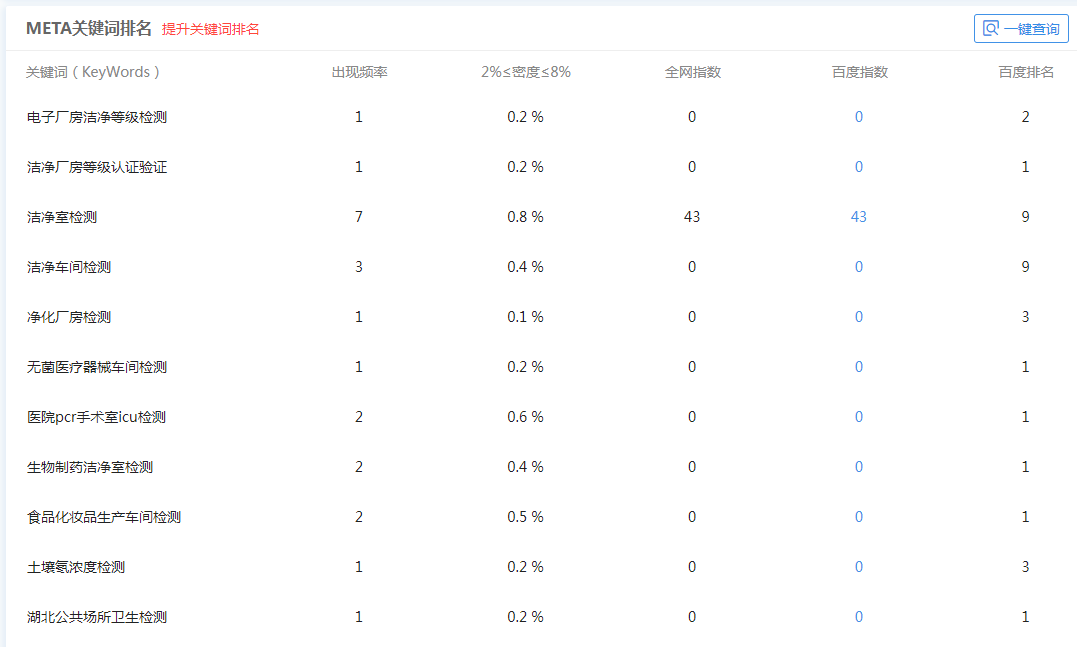
Task: Click density 0.1 % for 净化厂房检测
Action: [x=525, y=317]
